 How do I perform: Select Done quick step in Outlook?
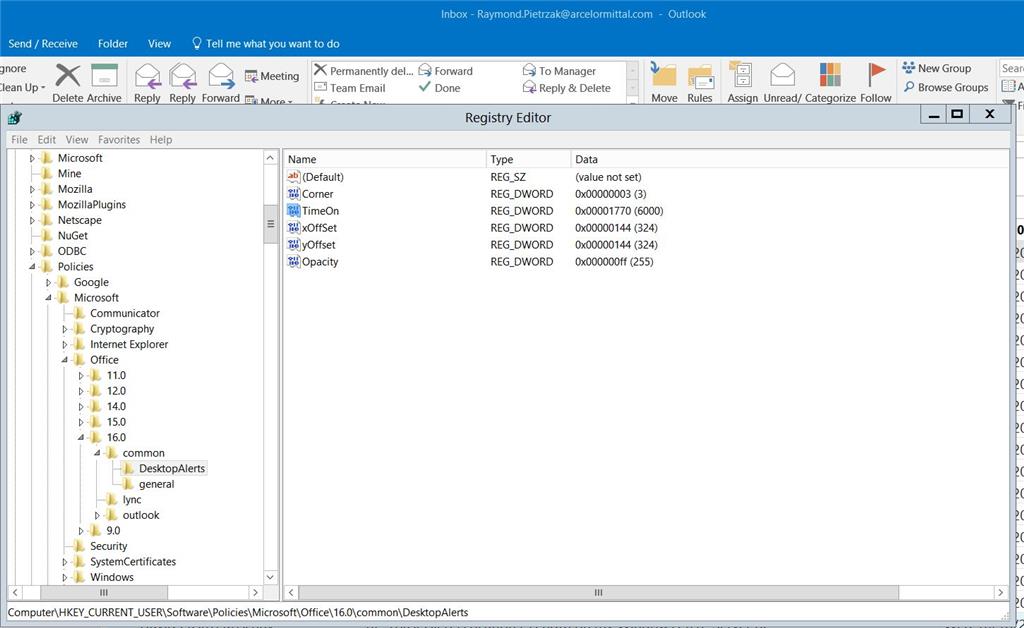(440, 87)
